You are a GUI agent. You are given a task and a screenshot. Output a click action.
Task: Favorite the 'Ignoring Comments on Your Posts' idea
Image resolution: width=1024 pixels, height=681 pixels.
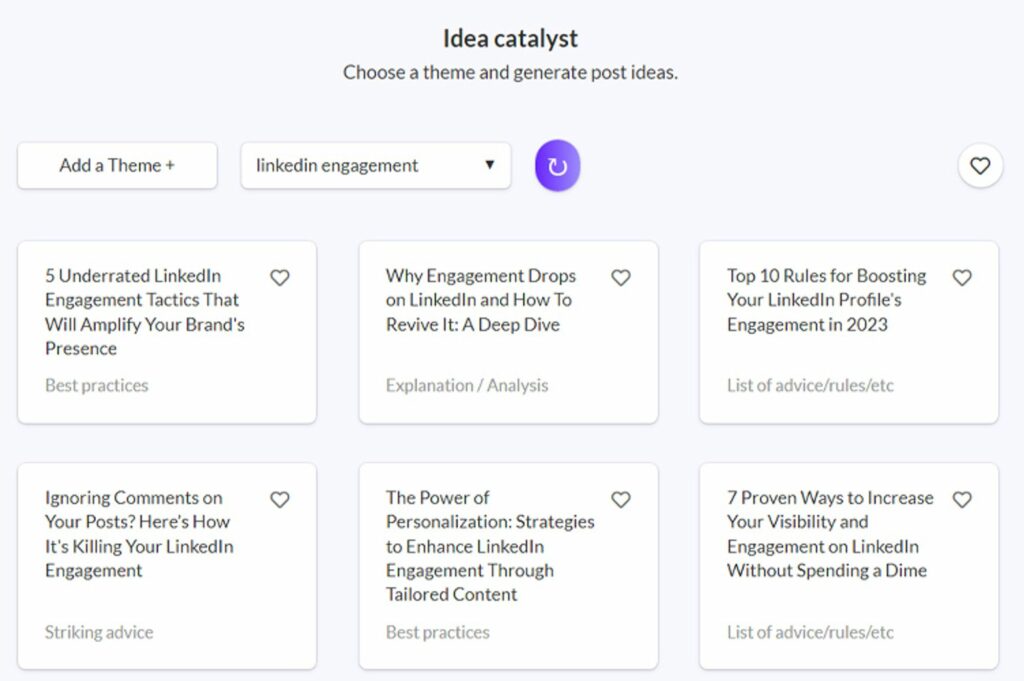point(280,500)
